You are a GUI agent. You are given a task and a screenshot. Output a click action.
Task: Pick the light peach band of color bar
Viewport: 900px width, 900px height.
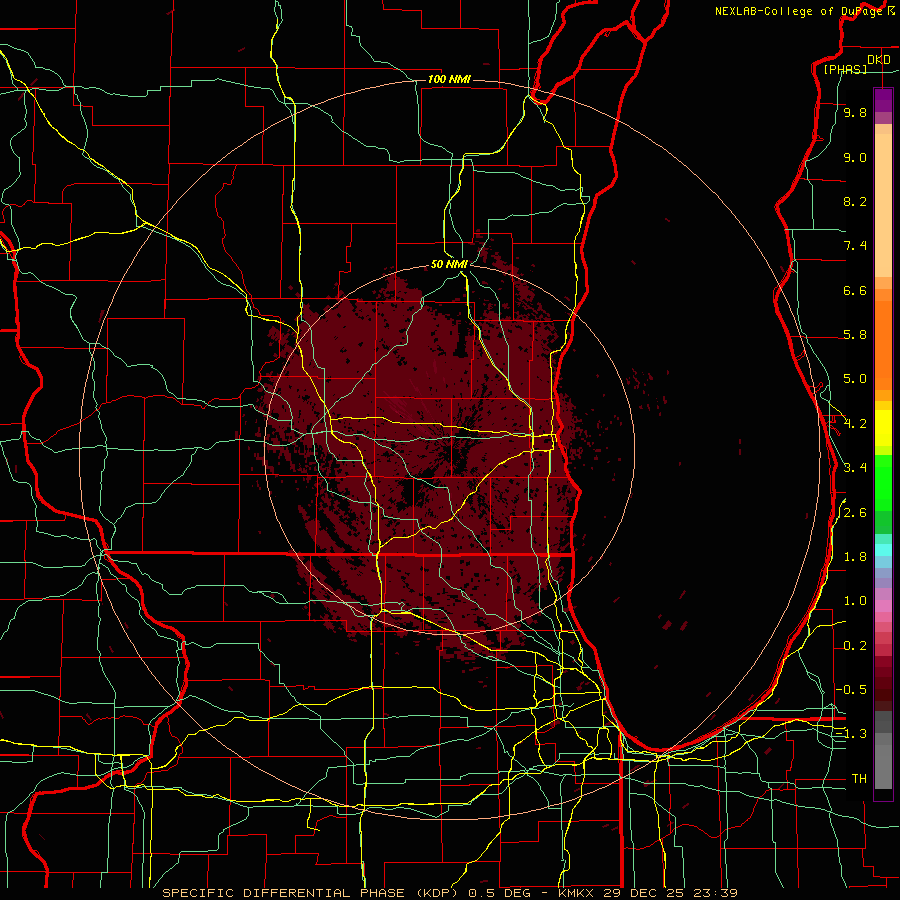883,205
